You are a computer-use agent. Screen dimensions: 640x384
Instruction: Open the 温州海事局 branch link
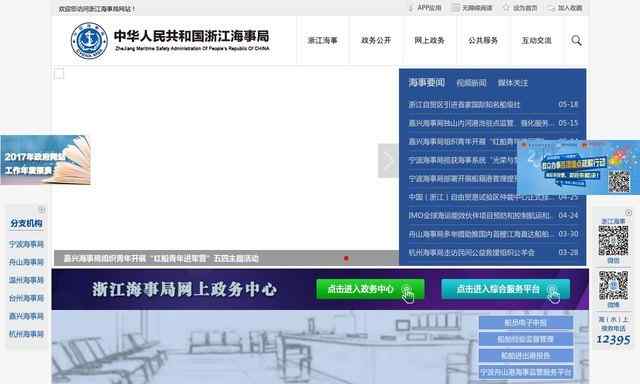click(27, 280)
